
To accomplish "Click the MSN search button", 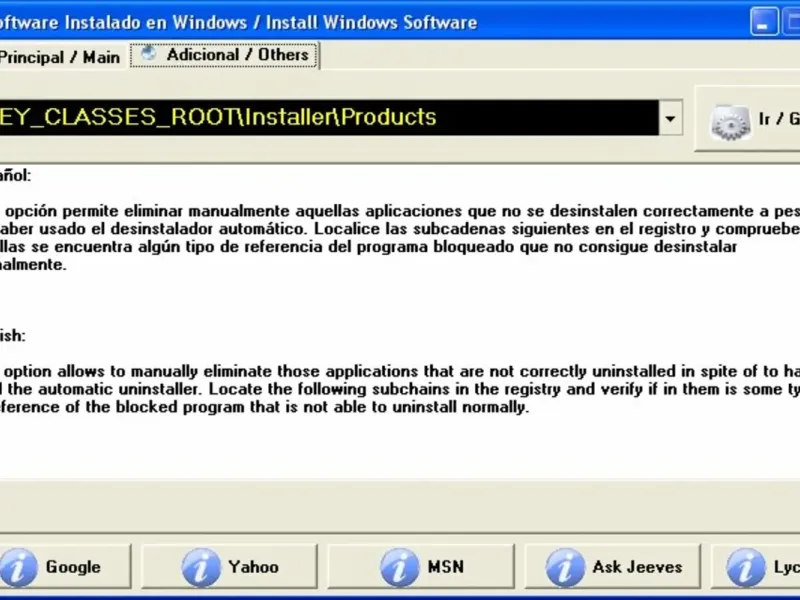I will [421, 566].
